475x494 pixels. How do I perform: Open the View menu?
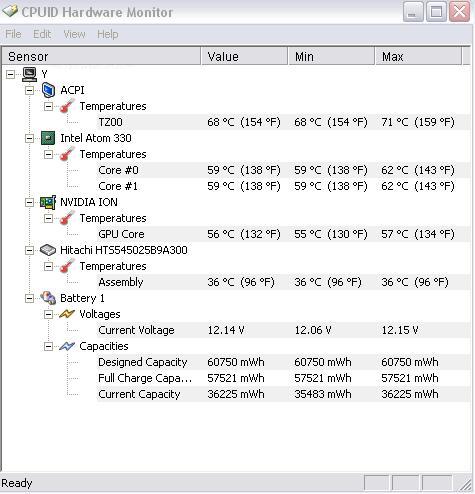(74, 34)
